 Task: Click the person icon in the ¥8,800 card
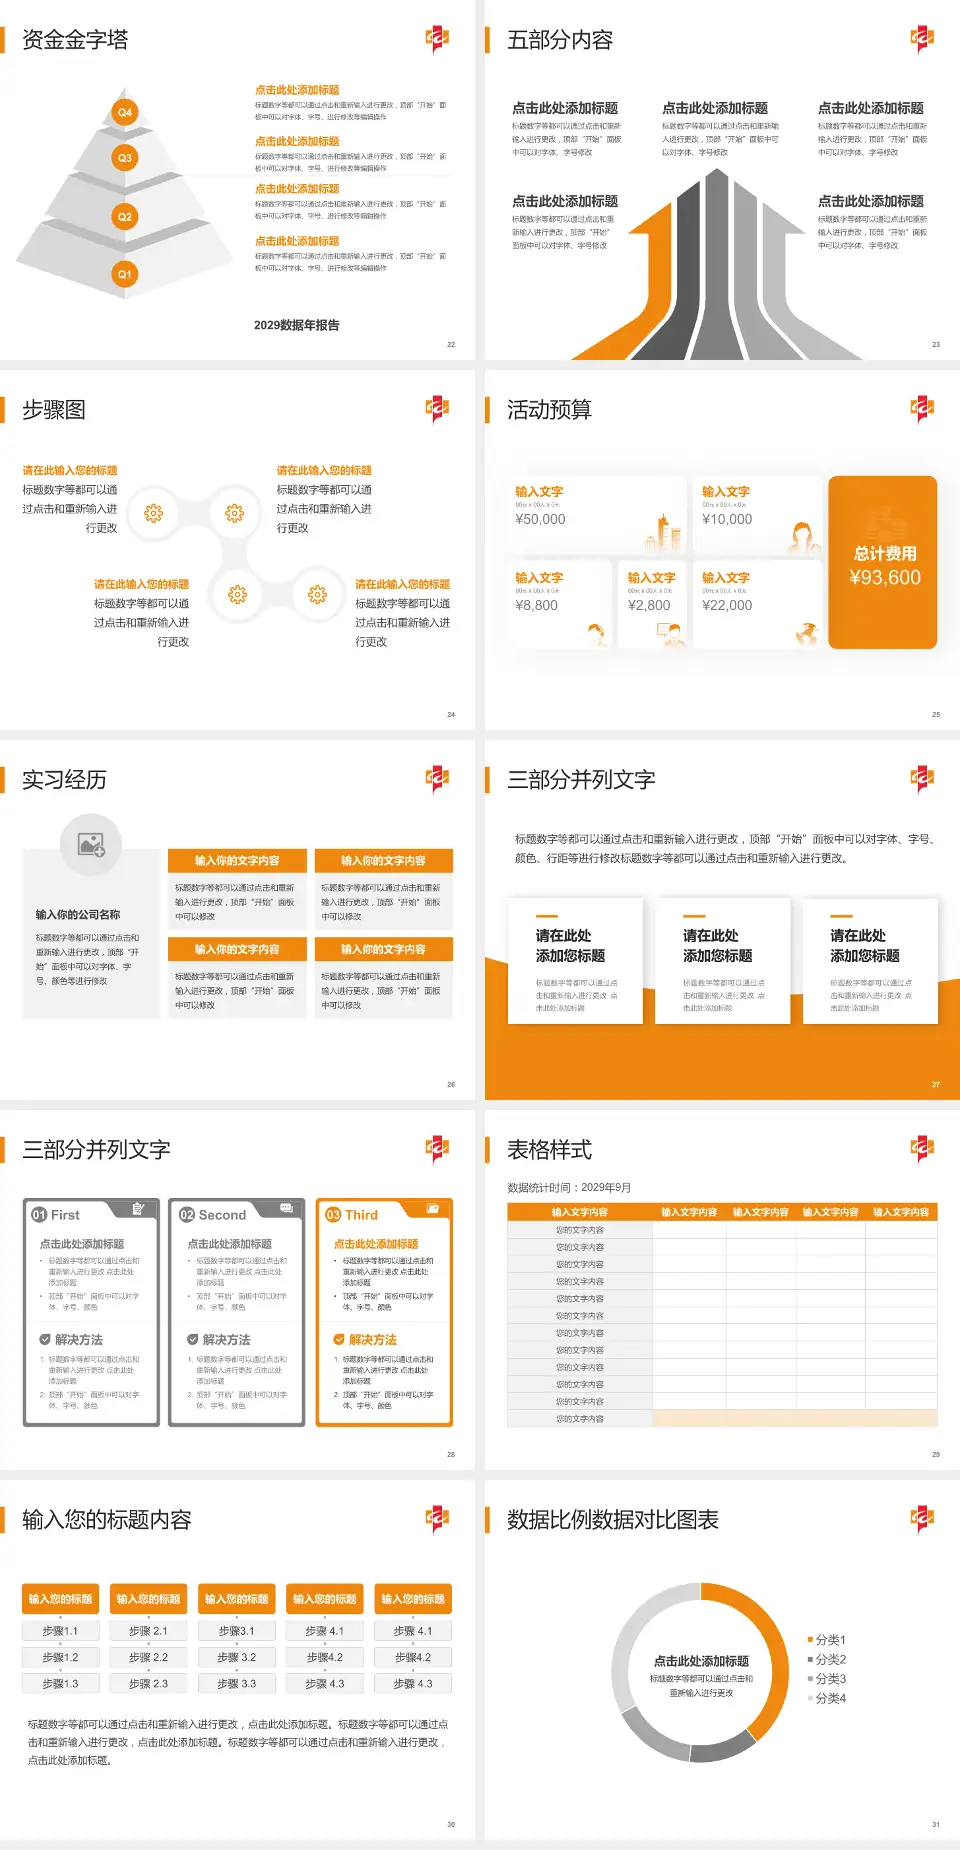tap(597, 634)
